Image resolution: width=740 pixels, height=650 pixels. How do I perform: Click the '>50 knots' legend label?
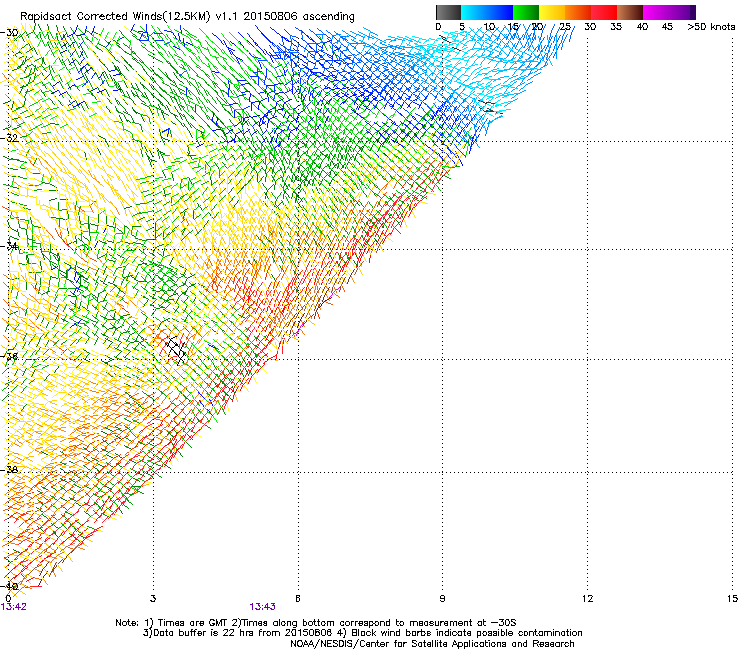(x=711, y=26)
